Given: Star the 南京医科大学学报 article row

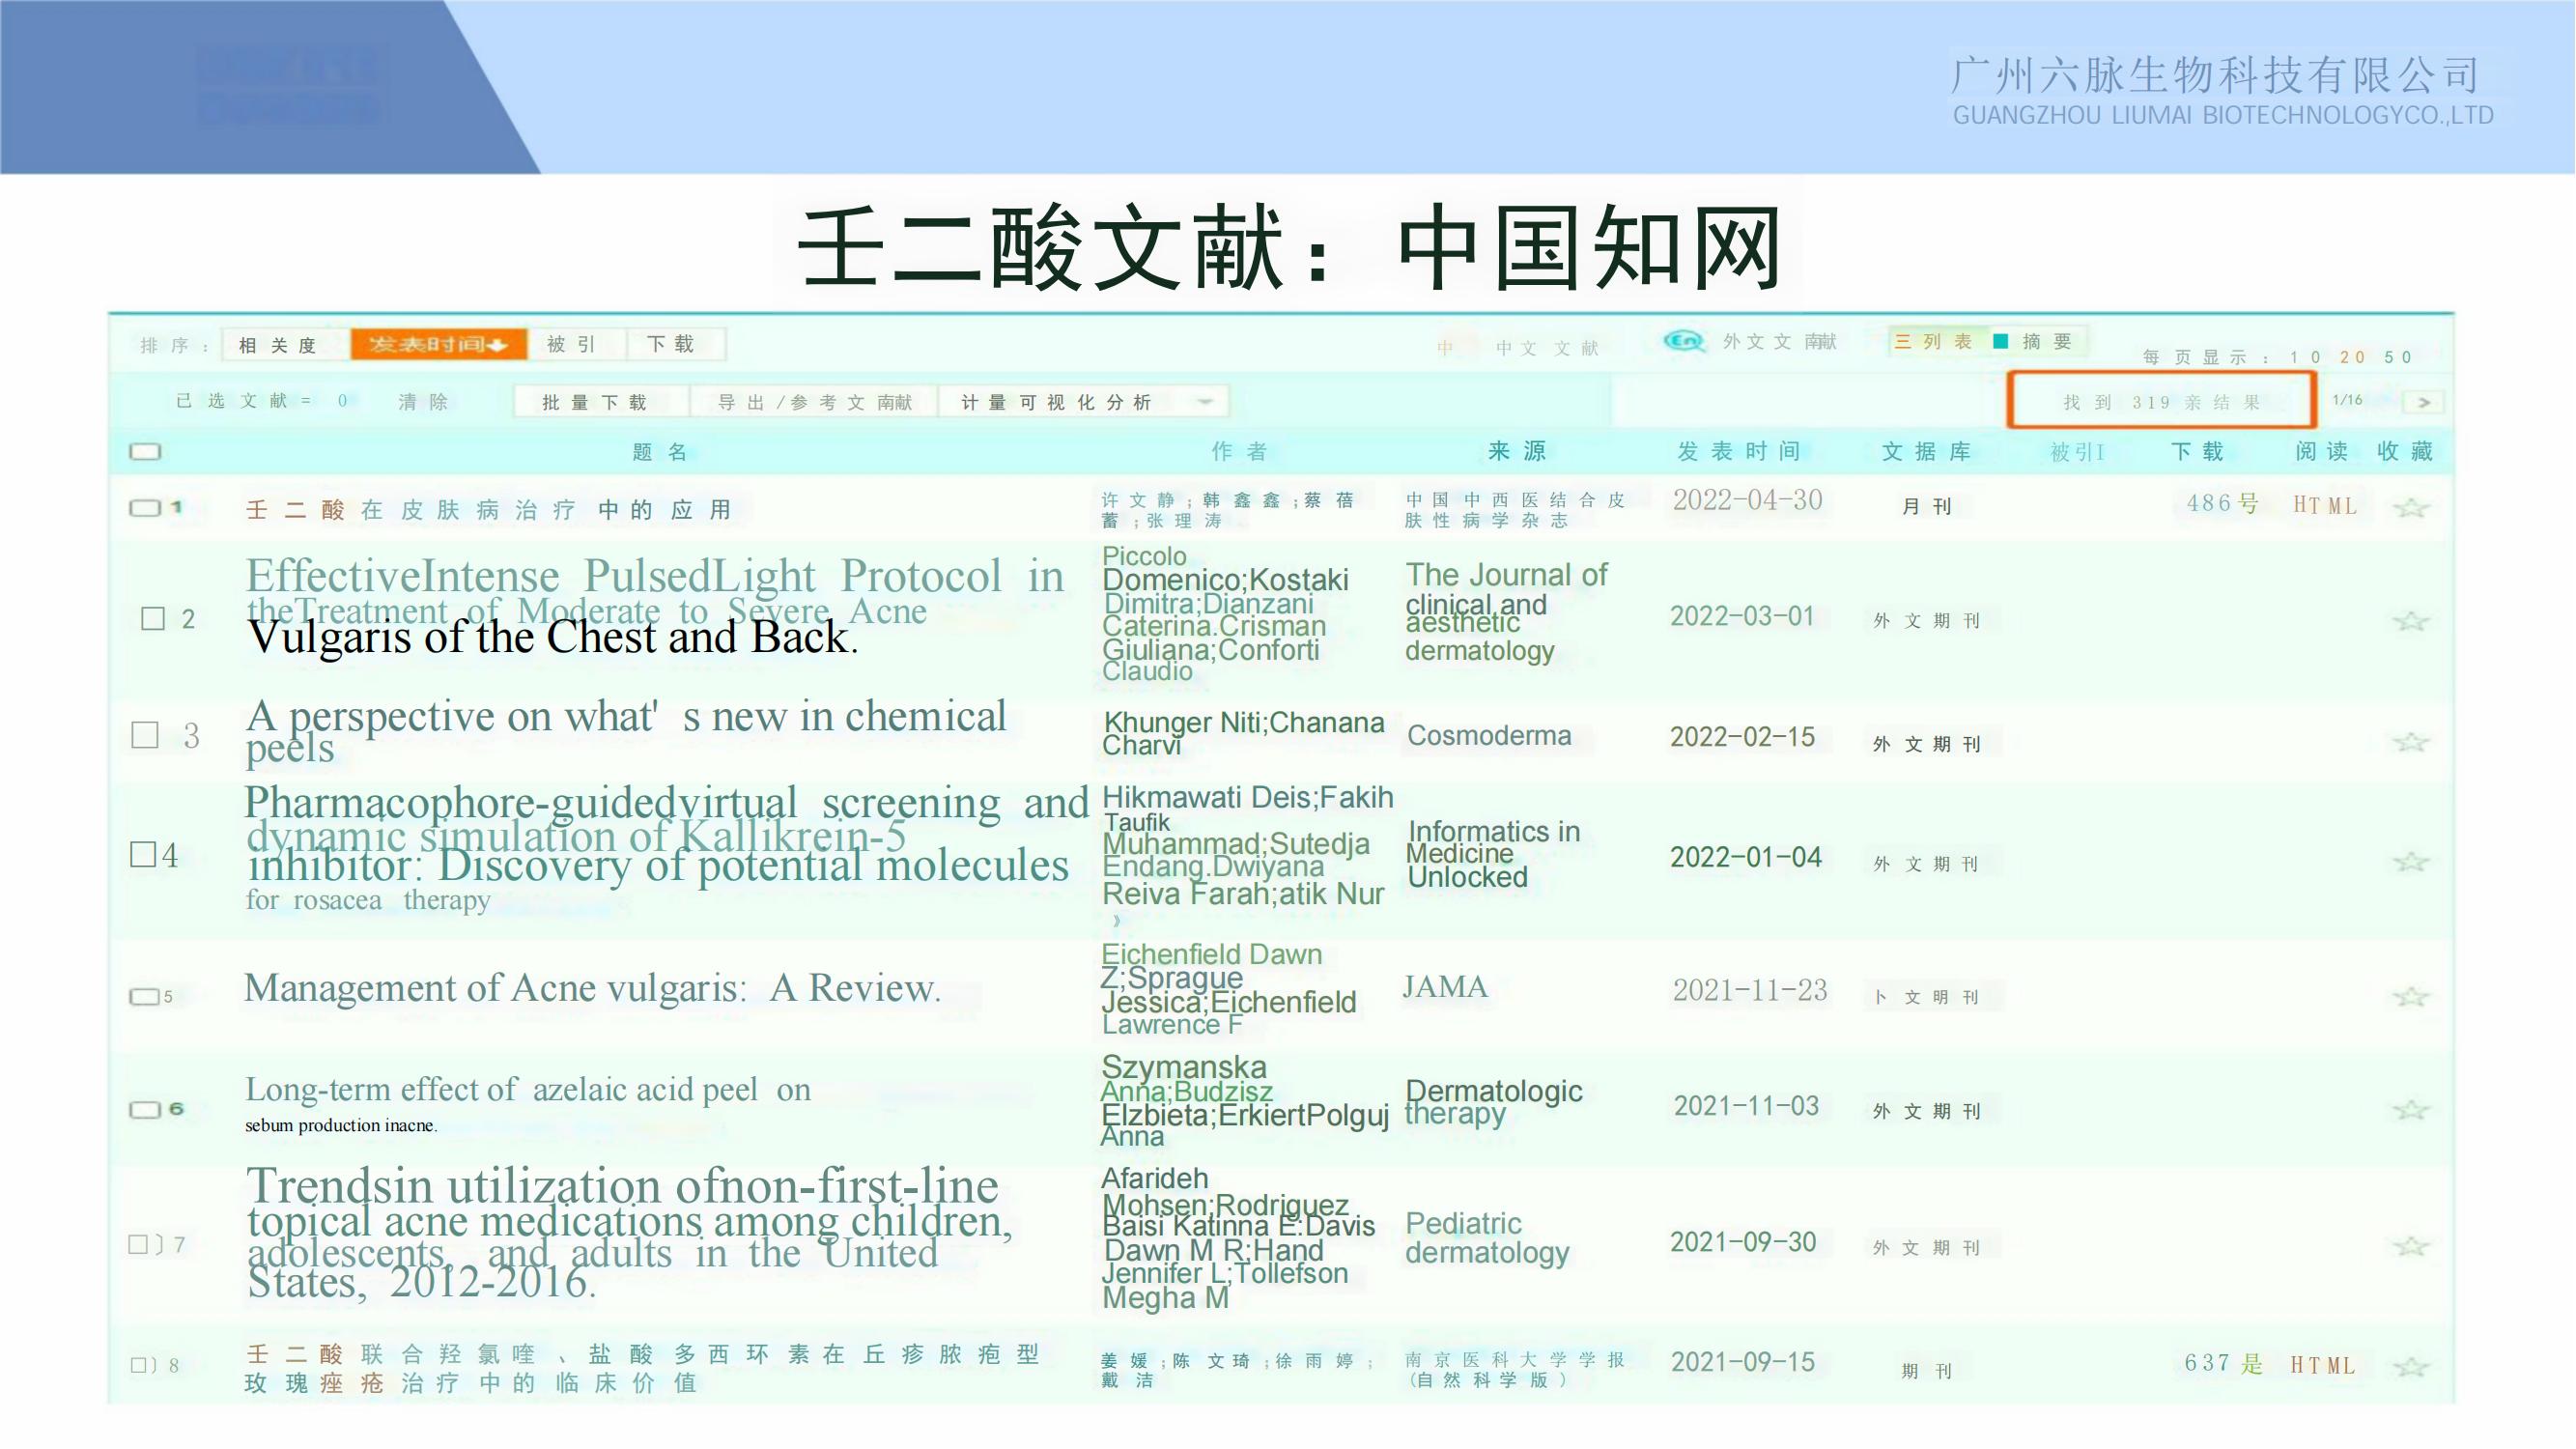Looking at the screenshot, I should coord(2411,1367).
